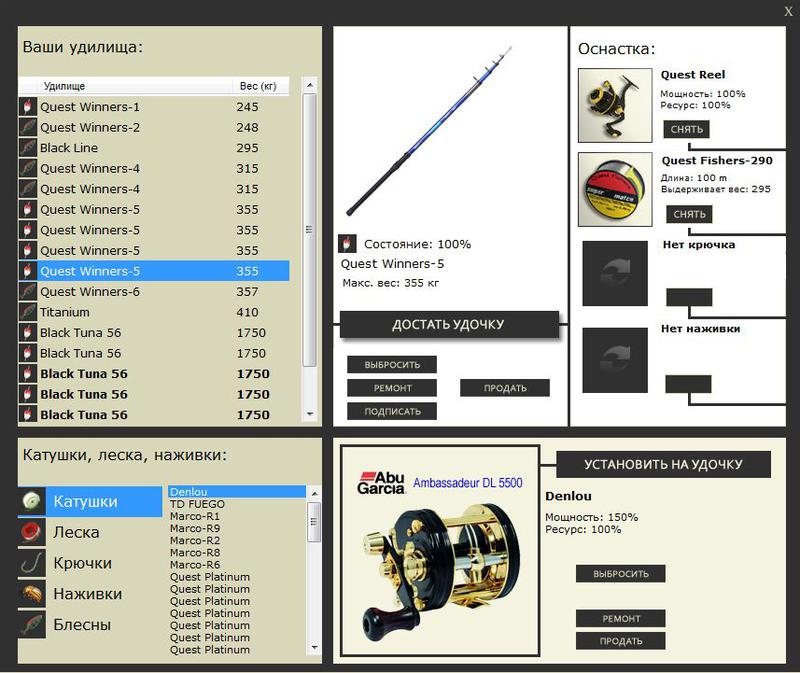Click СНЯТЬ for Quest Reel
This screenshot has height=673, width=800.
686,129
